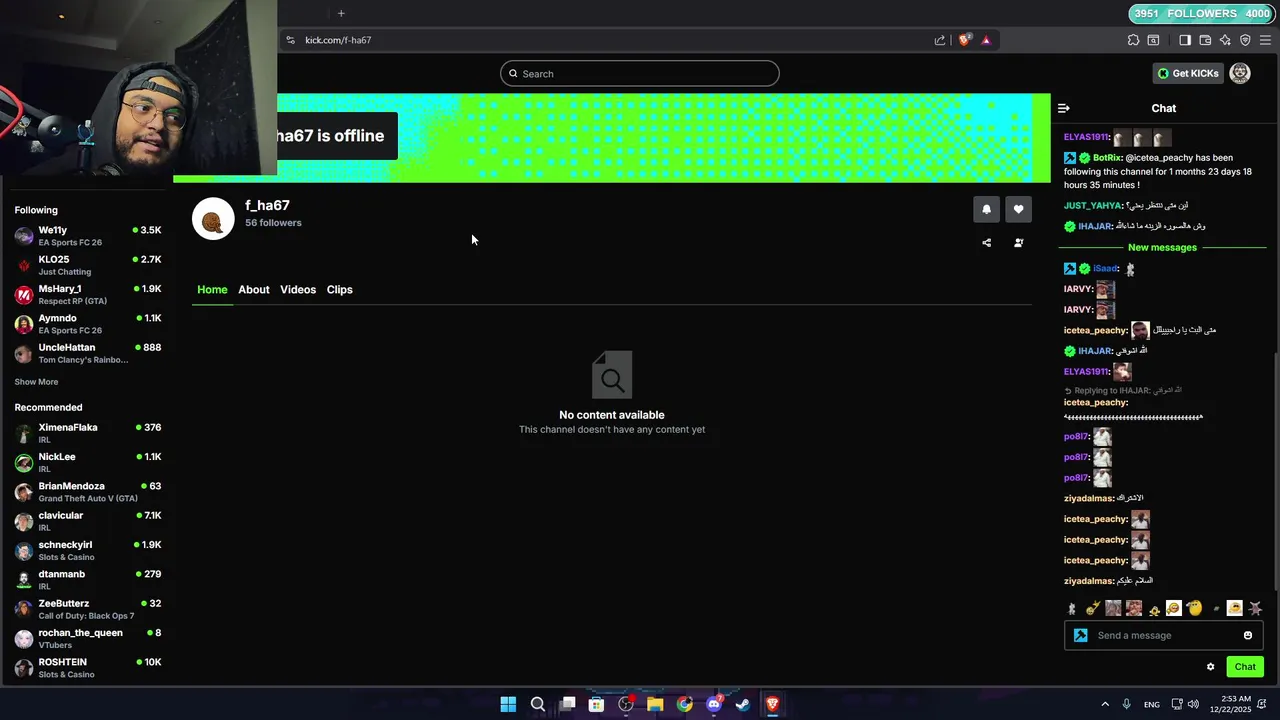Open Aymndo channel in Following
Screen dimensions: 1280x720
pyautogui.click(x=88, y=324)
